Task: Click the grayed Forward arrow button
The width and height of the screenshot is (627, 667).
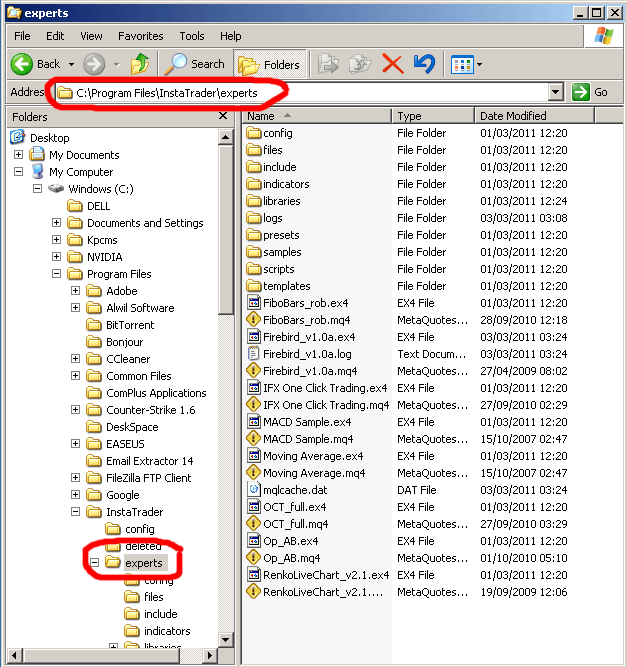Action: tap(94, 64)
